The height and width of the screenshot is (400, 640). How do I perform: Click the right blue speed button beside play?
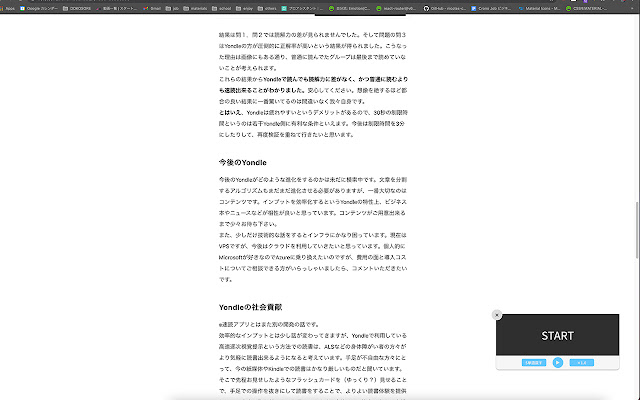[580, 362]
